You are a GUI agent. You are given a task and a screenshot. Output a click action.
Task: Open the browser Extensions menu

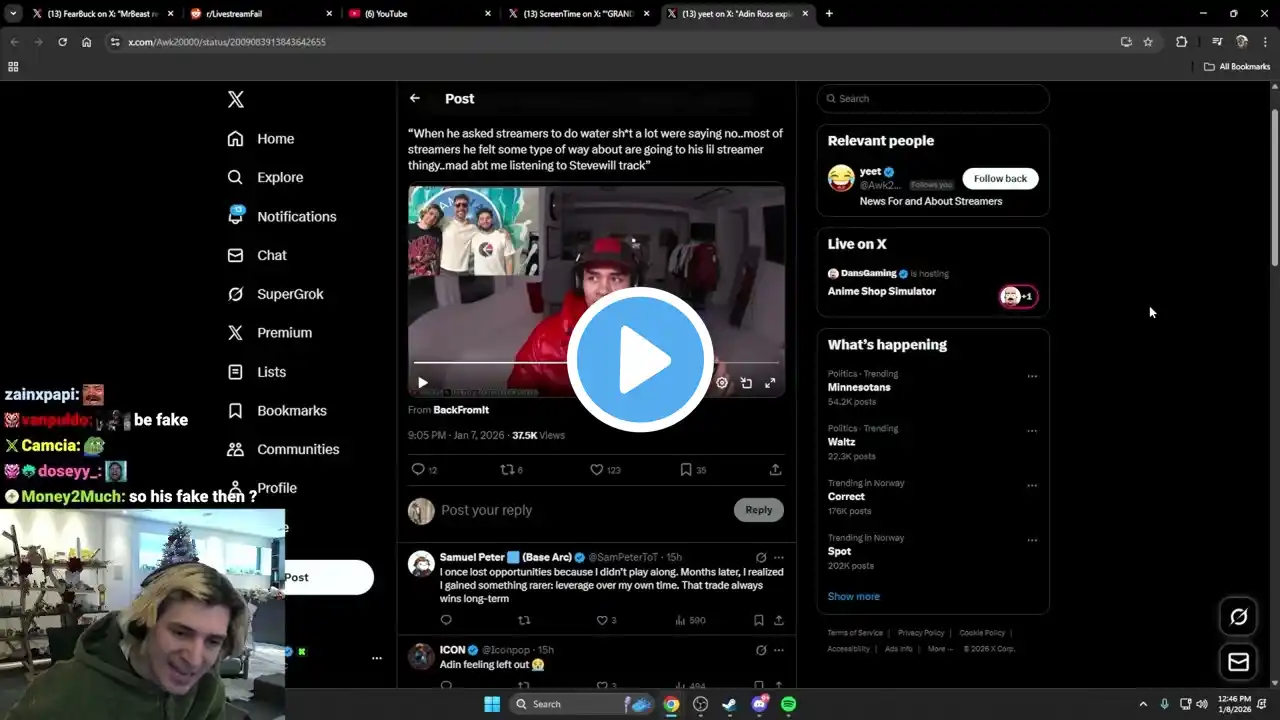[1182, 42]
